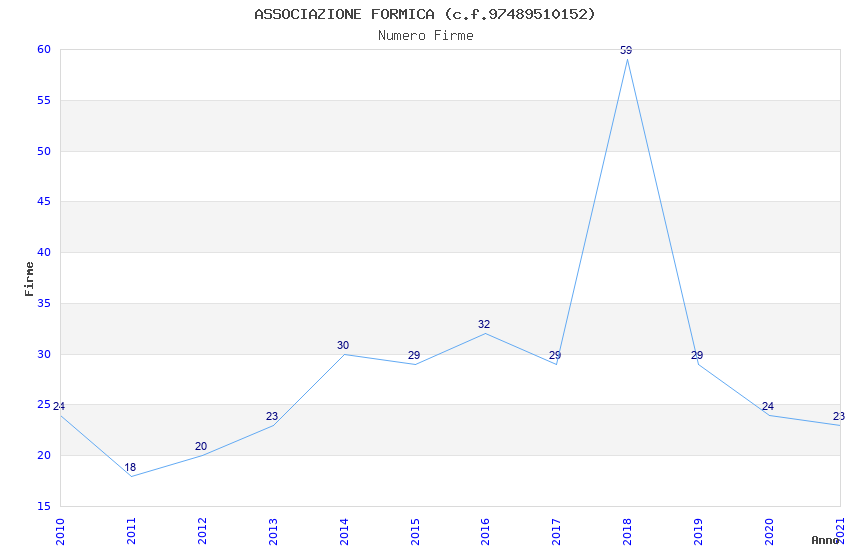Click data label '23' at the 2013 point
The width and height of the screenshot is (850, 550).
(x=272, y=416)
